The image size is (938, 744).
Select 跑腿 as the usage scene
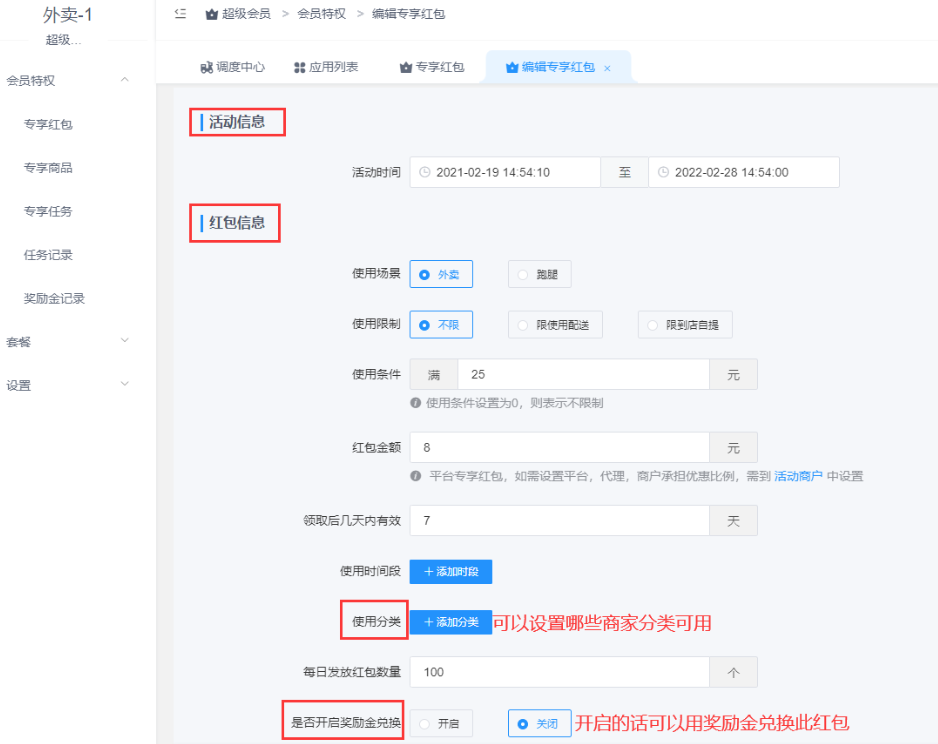[540, 275]
